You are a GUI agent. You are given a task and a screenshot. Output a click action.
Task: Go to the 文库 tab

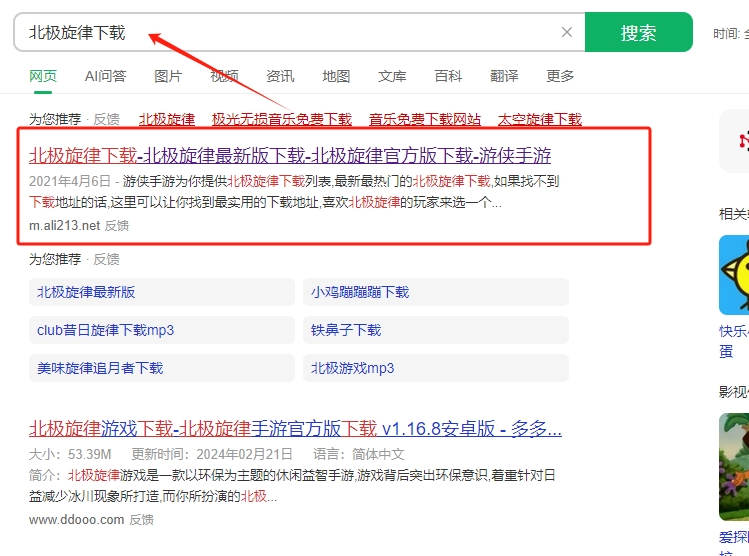pos(392,76)
